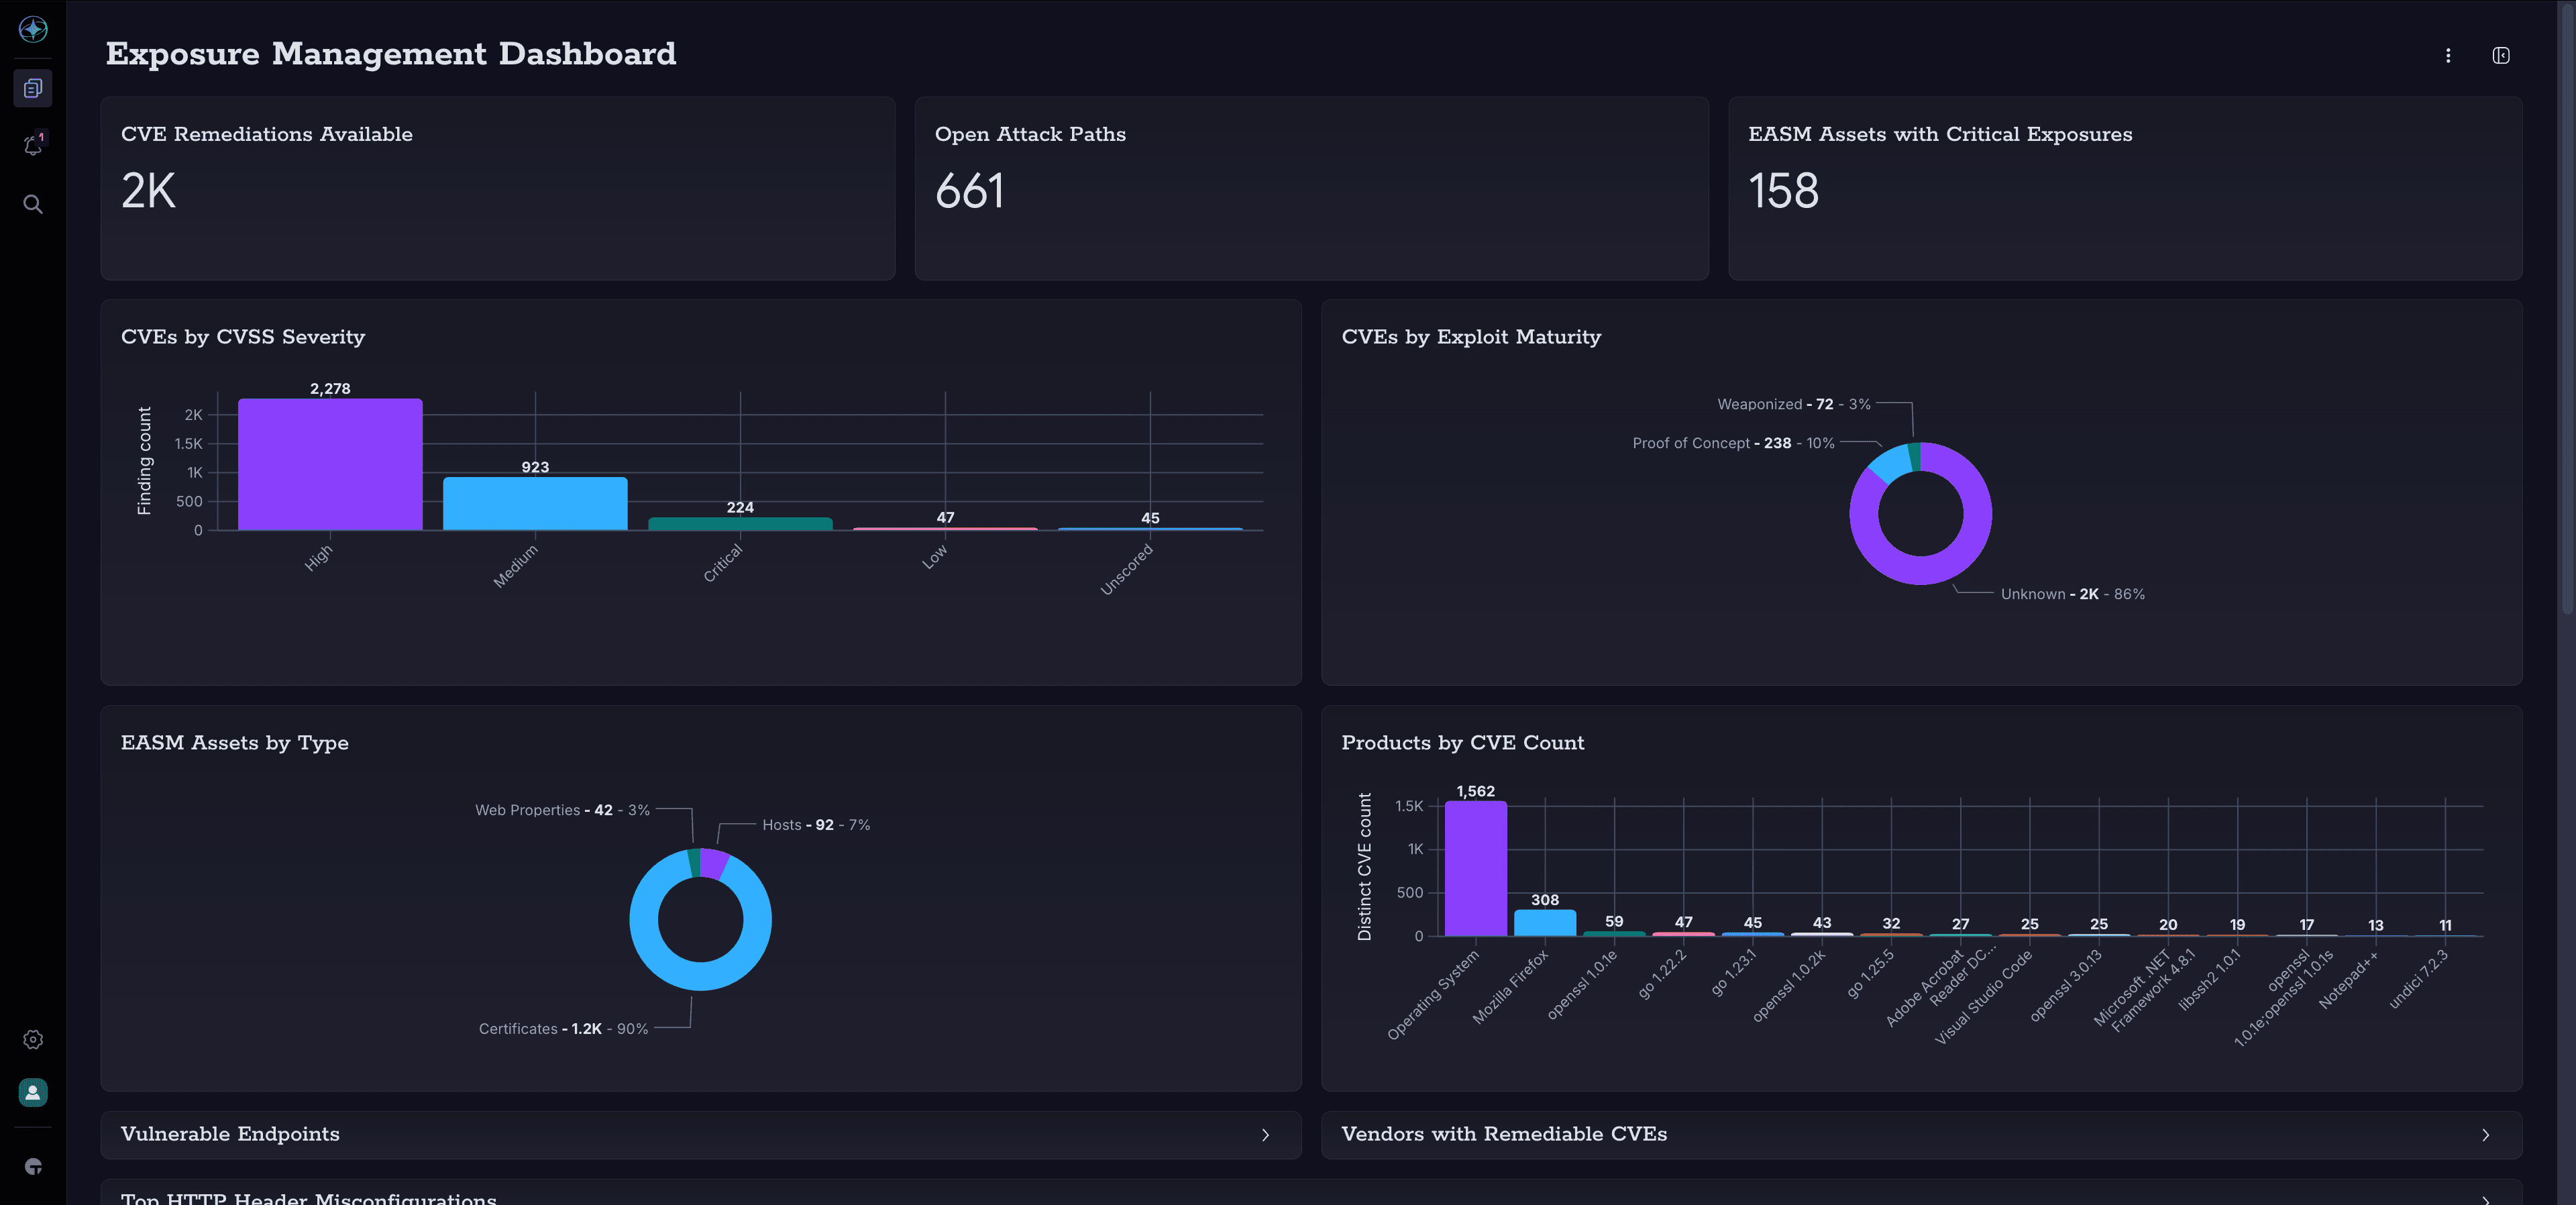This screenshot has height=1205, width=2576.
Task: Click the 'Proof of Concept - 238' label
Action: (1733, 443)
